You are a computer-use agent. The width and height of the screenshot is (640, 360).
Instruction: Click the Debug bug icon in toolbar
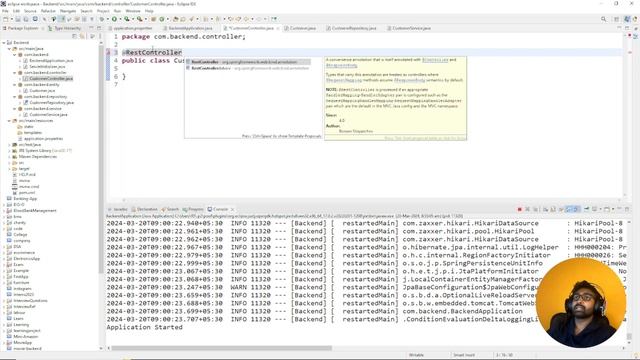[102, 19]
